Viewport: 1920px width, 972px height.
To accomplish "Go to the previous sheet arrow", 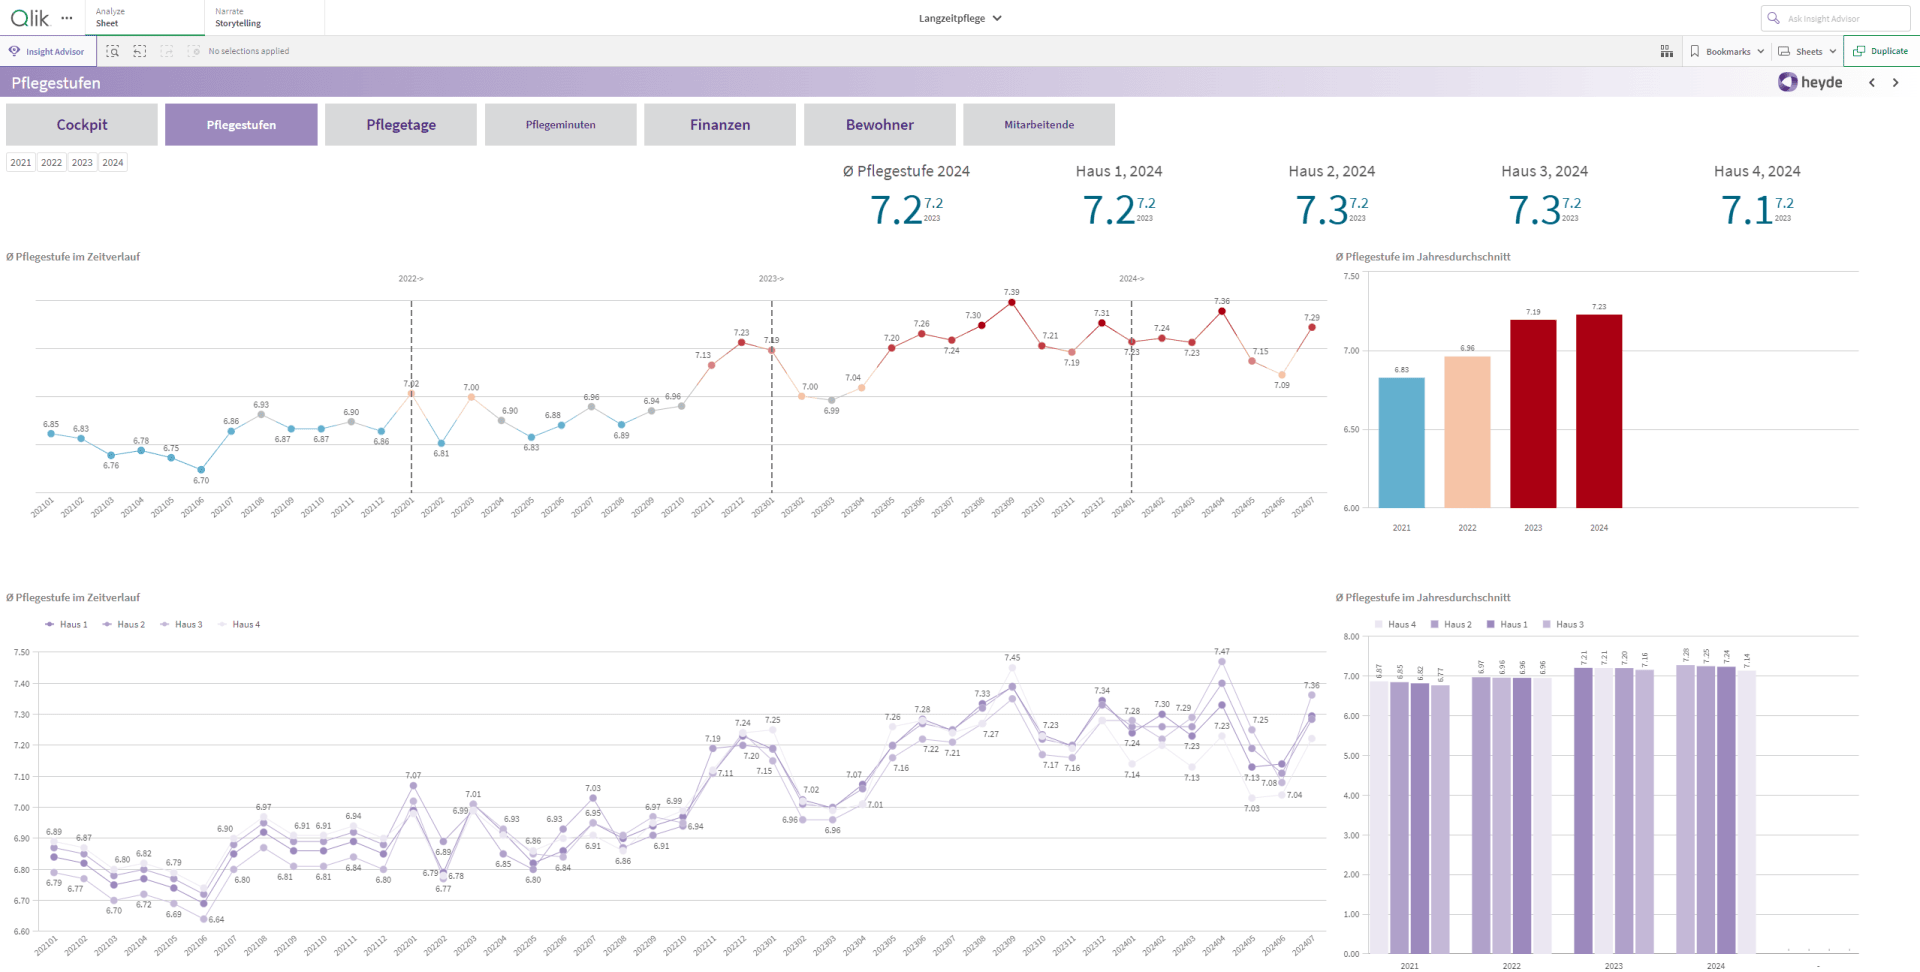I will [1872, 83].
